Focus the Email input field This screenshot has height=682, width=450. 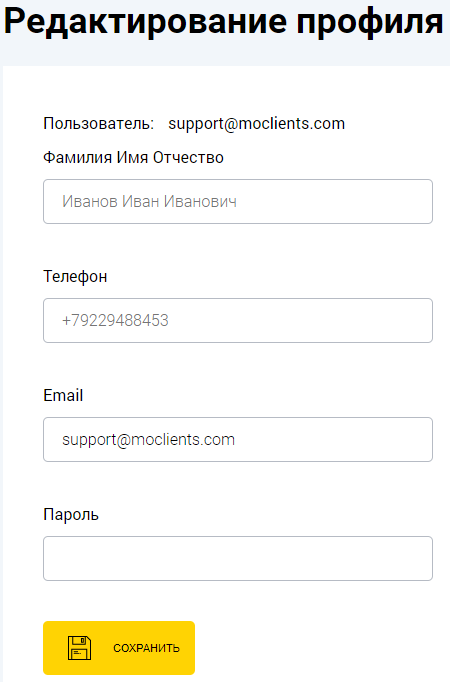click(x=238, y=439)
